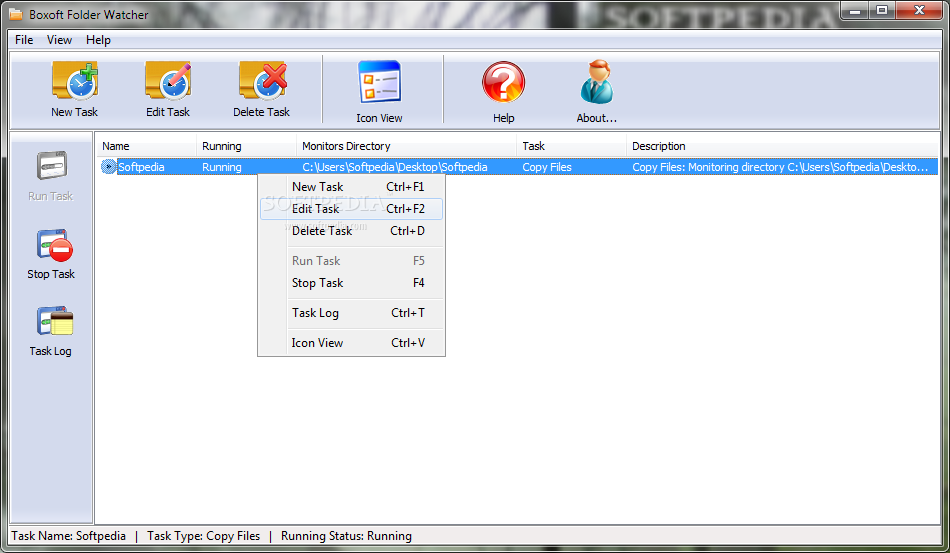This screenshot has height=553, width=950.
Task: Choose Delete Task in context menu
Action: (x=351, y=231)
